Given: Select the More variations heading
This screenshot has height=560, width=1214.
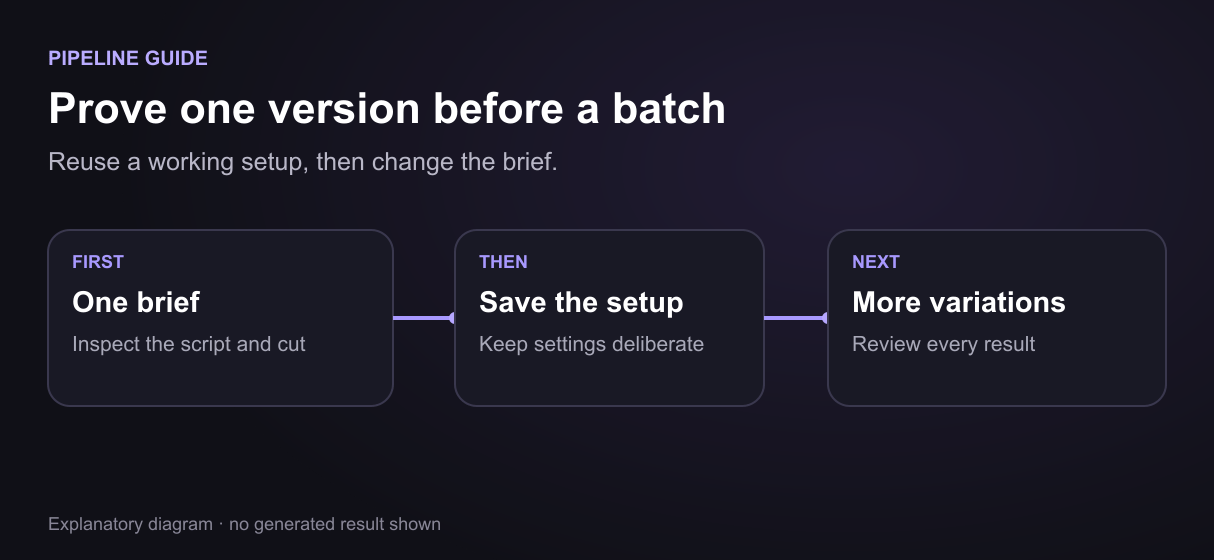Looking at the screenshot, I should point(959,302).
